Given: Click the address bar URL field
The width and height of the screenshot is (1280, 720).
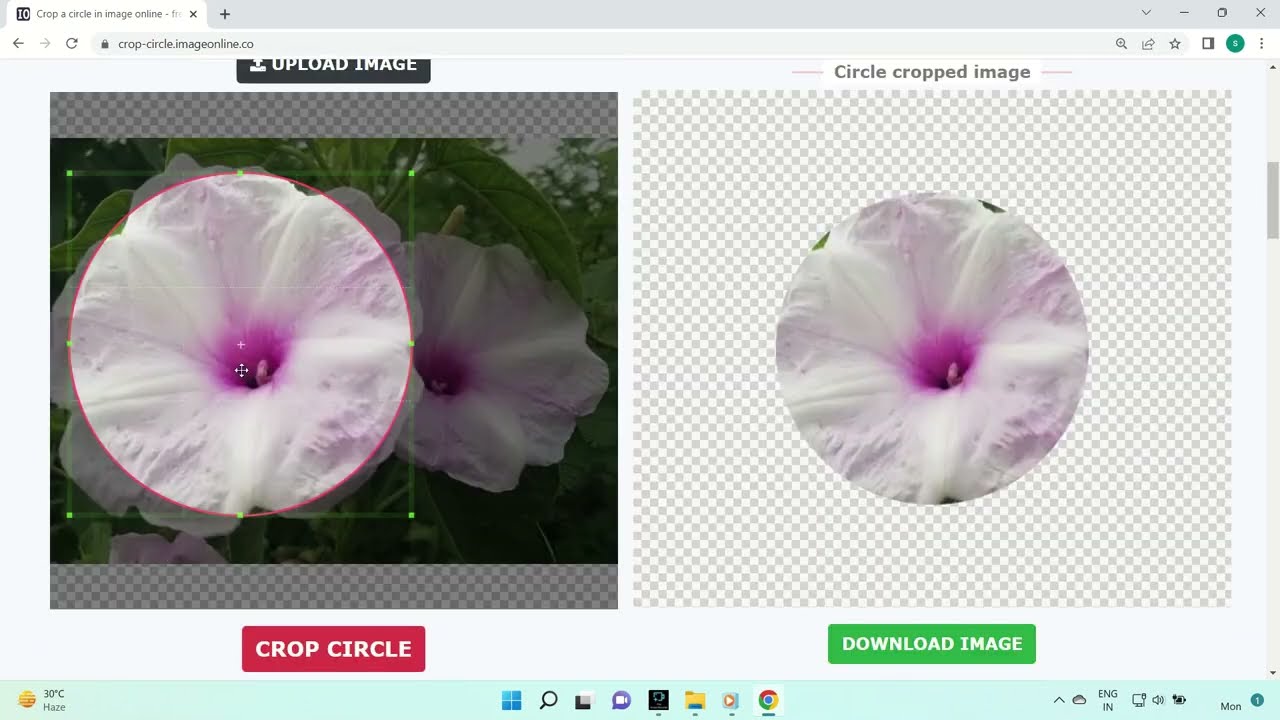Looking at the screenshot, I should pyautogui.click(x=600, y=44).
